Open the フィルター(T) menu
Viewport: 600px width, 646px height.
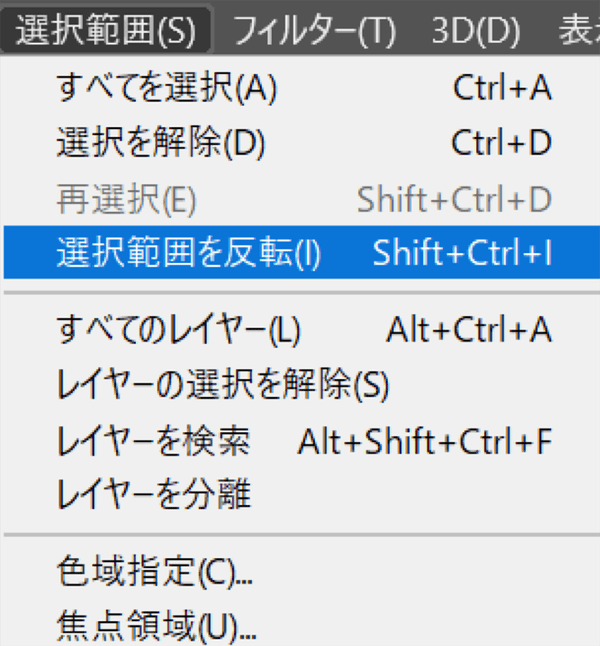click(x=314, y=30)
